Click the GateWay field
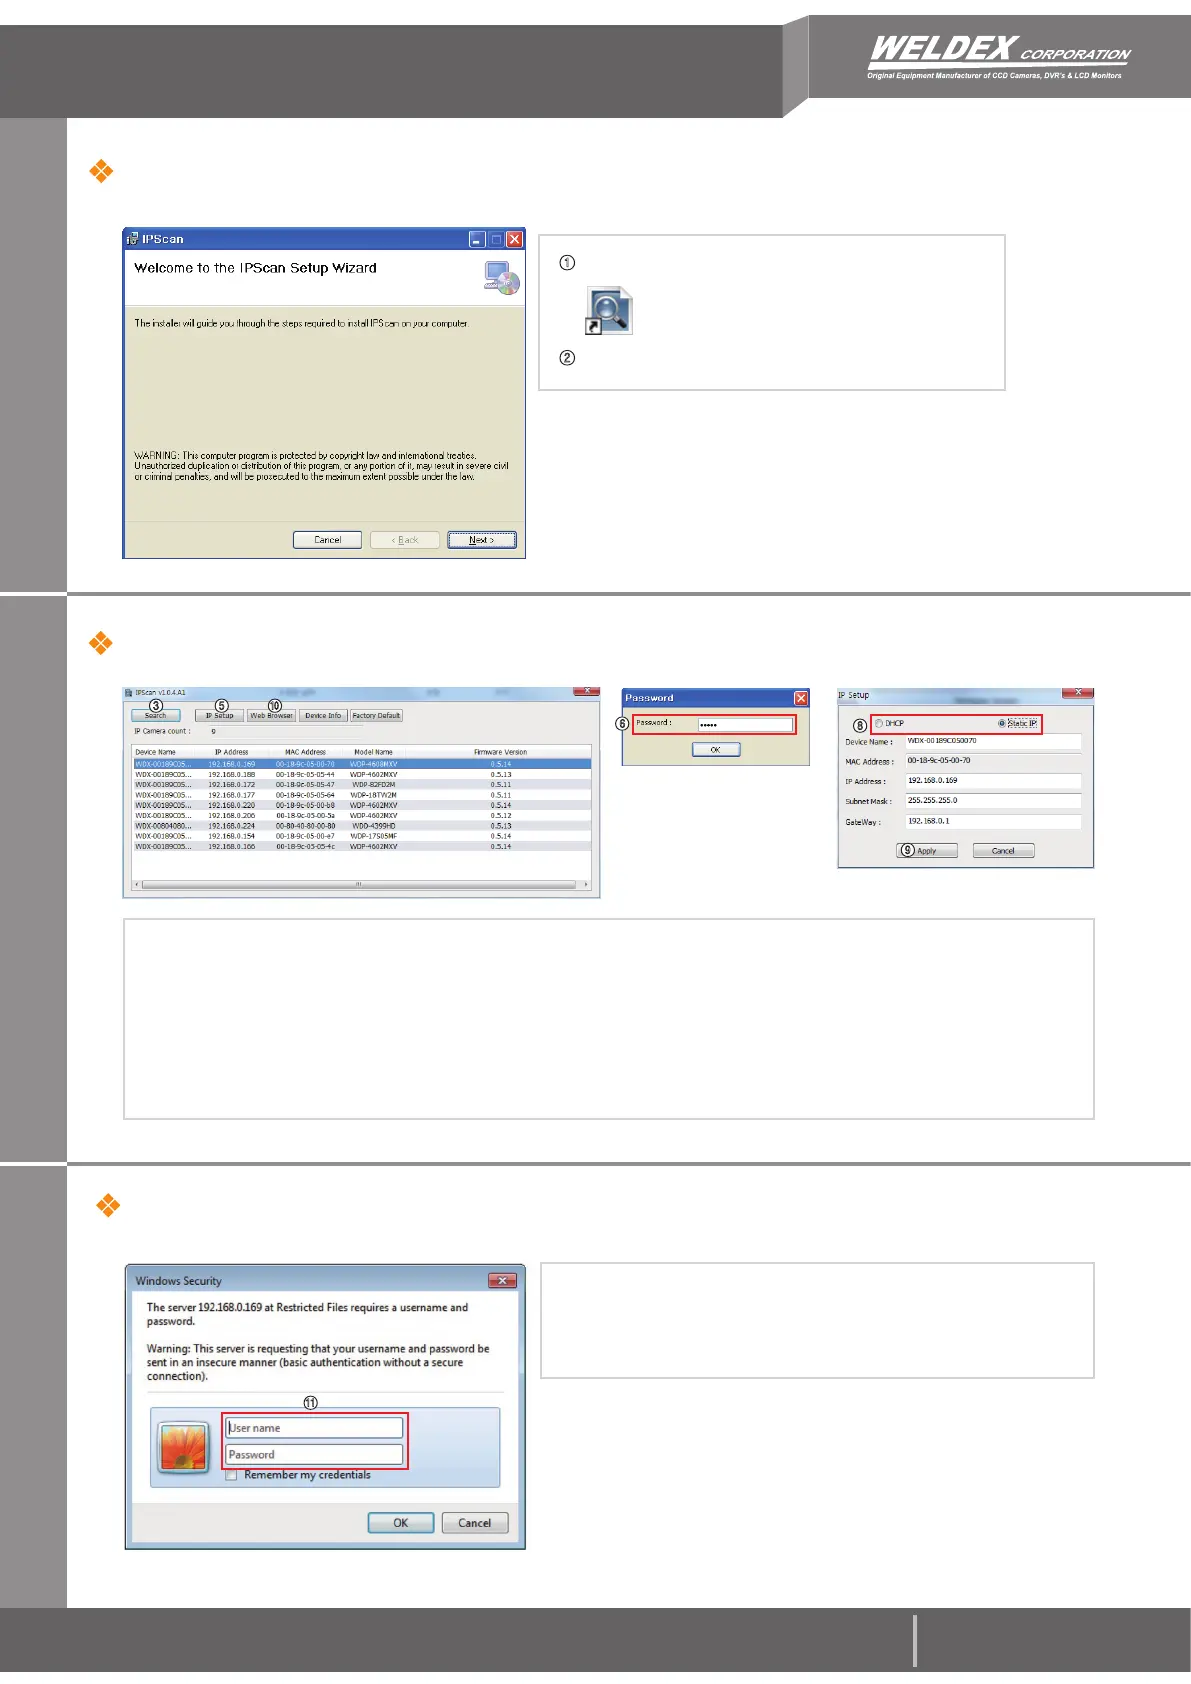 [x=993, y=822]
